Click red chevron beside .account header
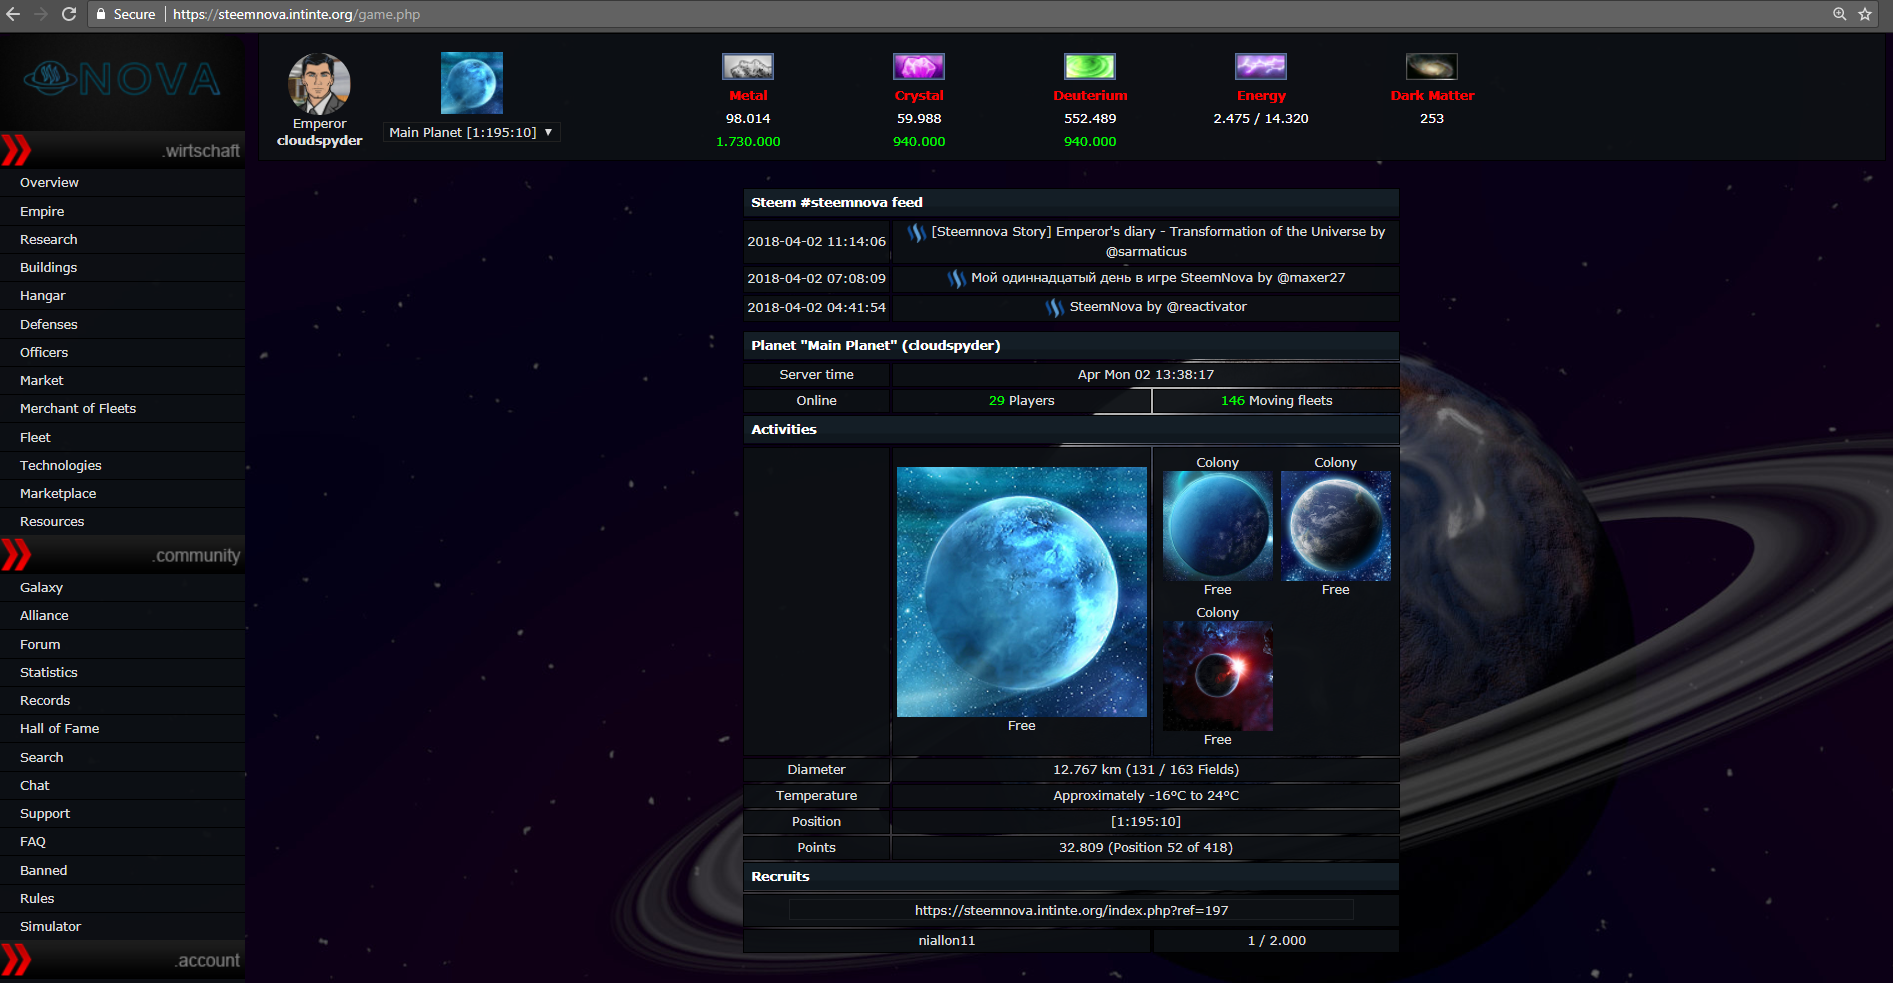This screenshot has height=983, width=1893. pos(16,960)
